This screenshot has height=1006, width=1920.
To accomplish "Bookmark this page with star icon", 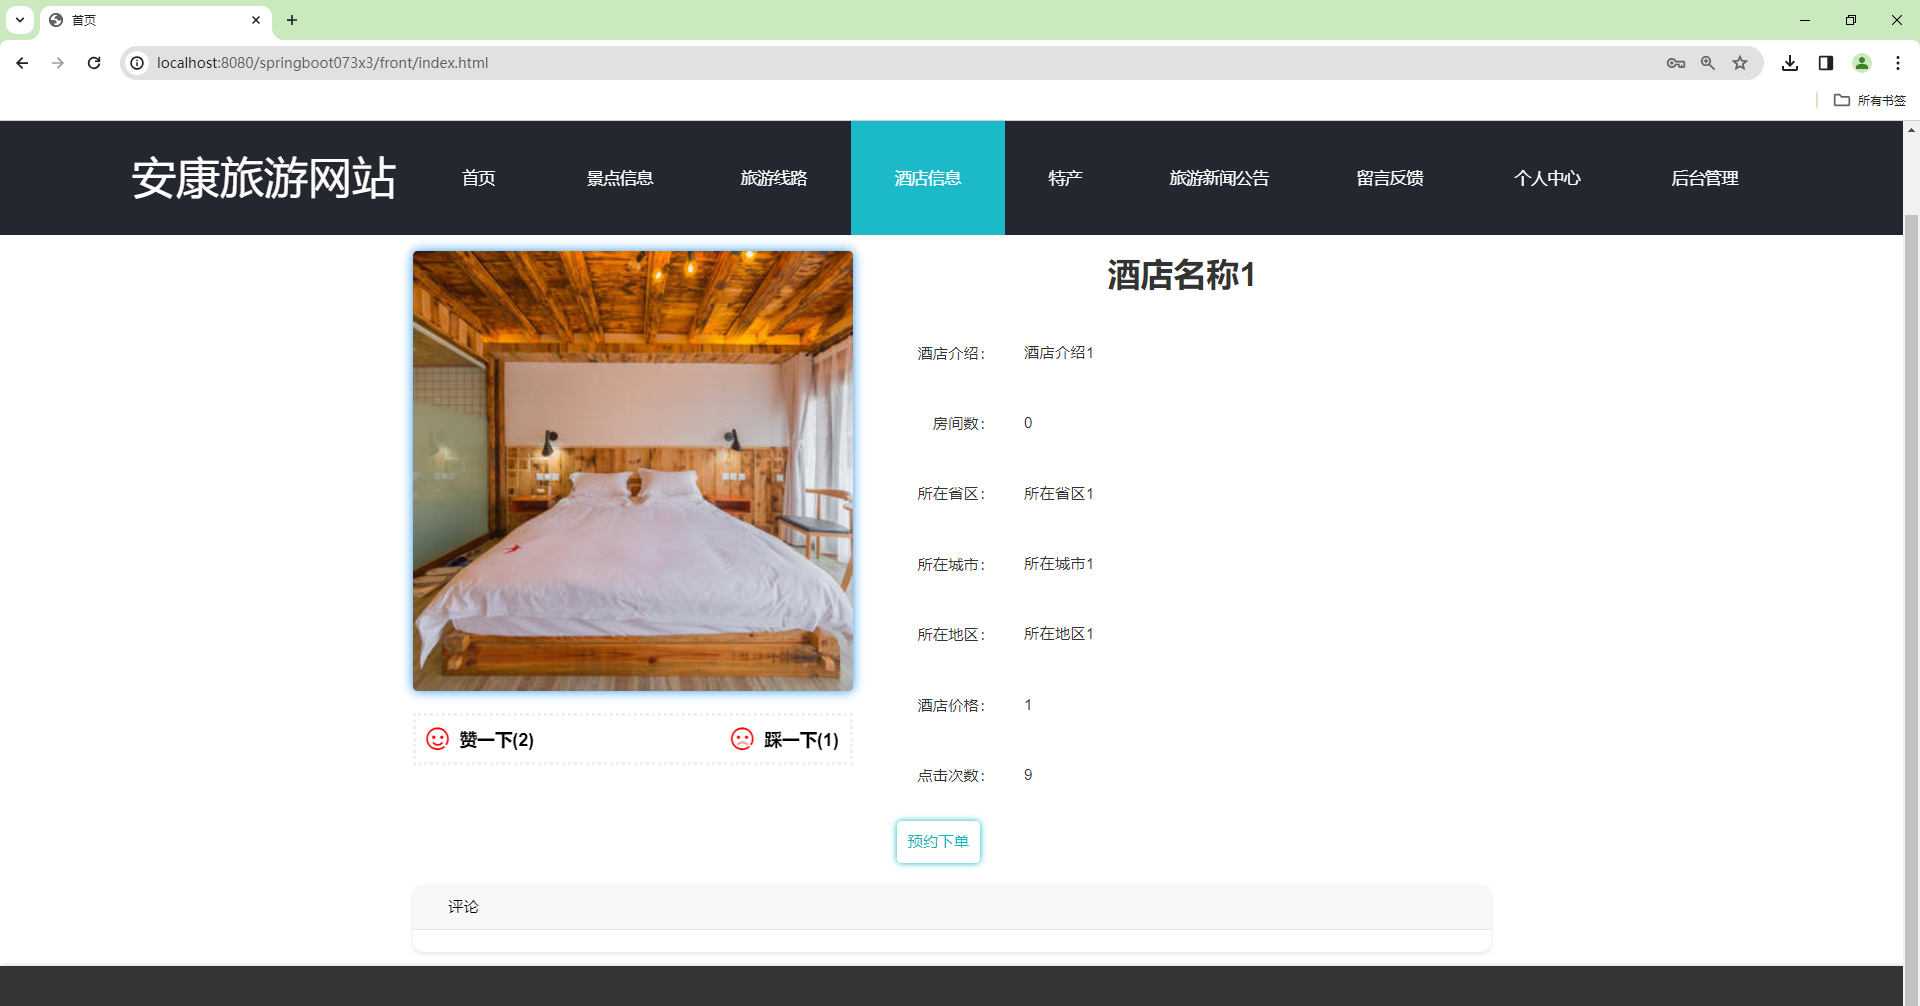I will click(x=1740, y=63).
